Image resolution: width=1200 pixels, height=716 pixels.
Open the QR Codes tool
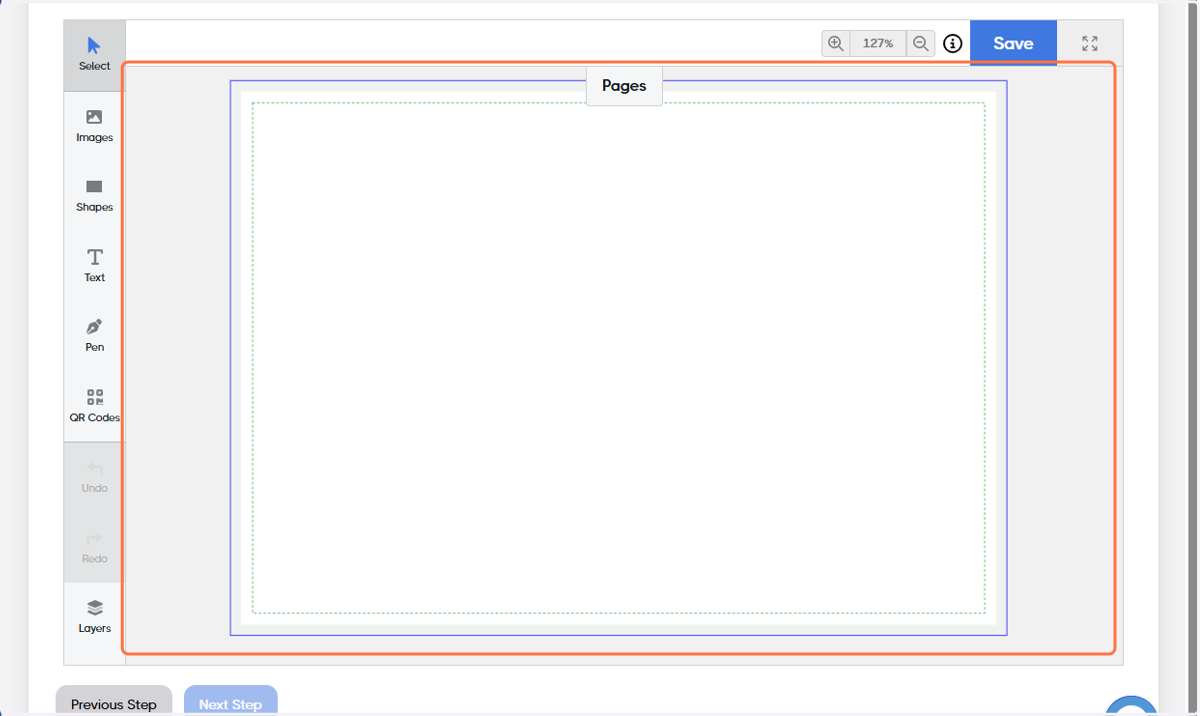[x=94, y=406]
